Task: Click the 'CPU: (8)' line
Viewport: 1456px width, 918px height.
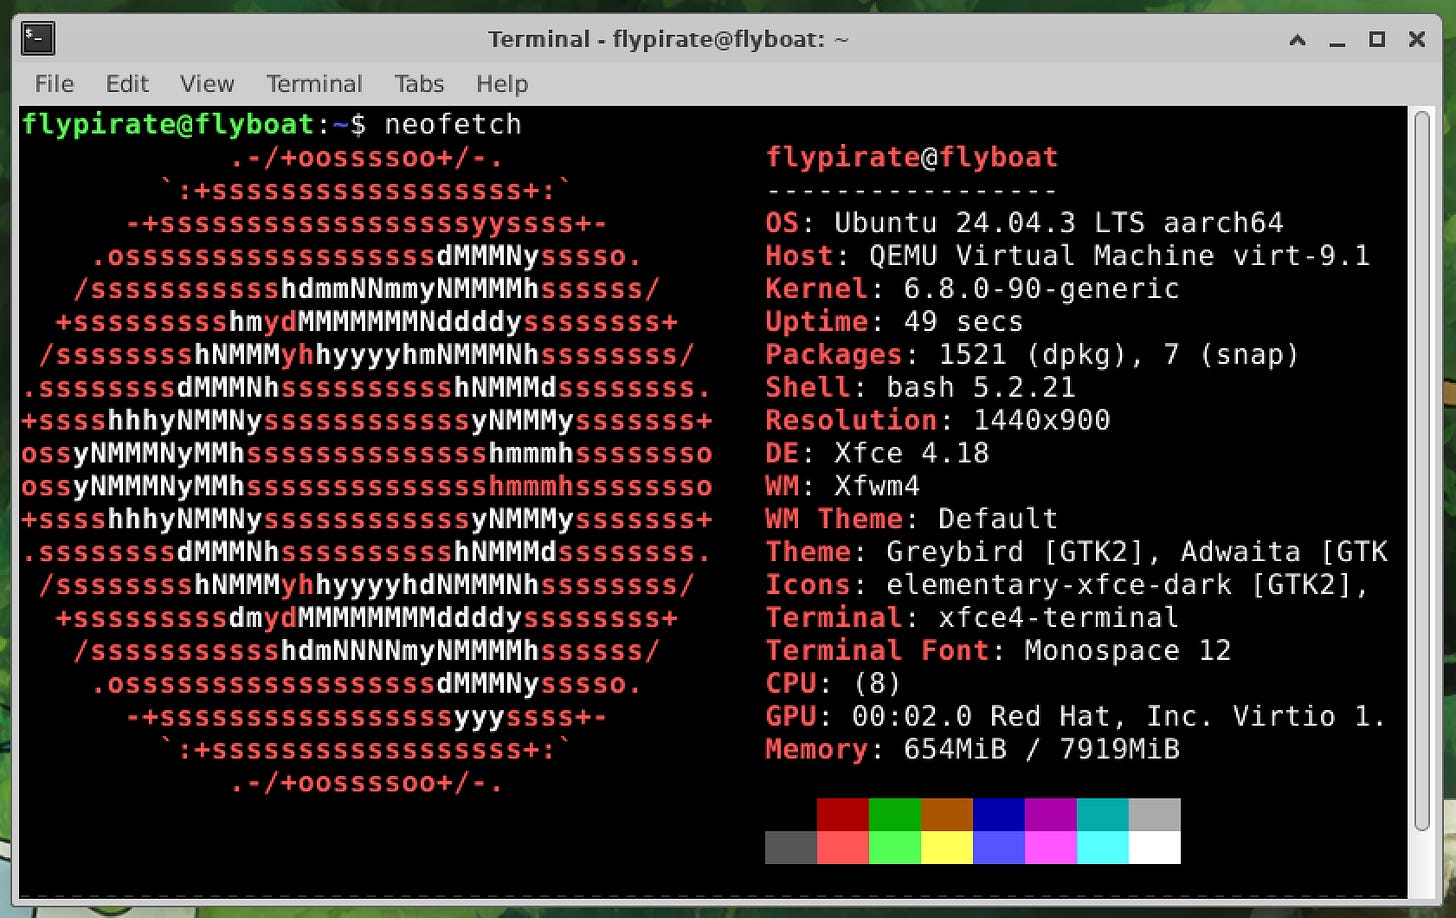Action: (x=834, y=684)
